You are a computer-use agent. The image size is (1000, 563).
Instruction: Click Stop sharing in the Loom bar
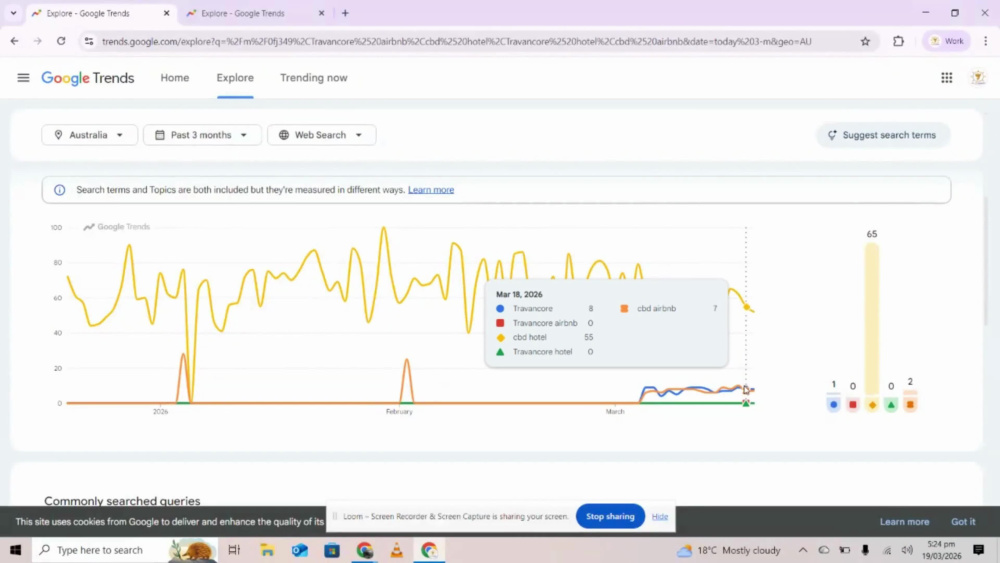click(610, 516)
